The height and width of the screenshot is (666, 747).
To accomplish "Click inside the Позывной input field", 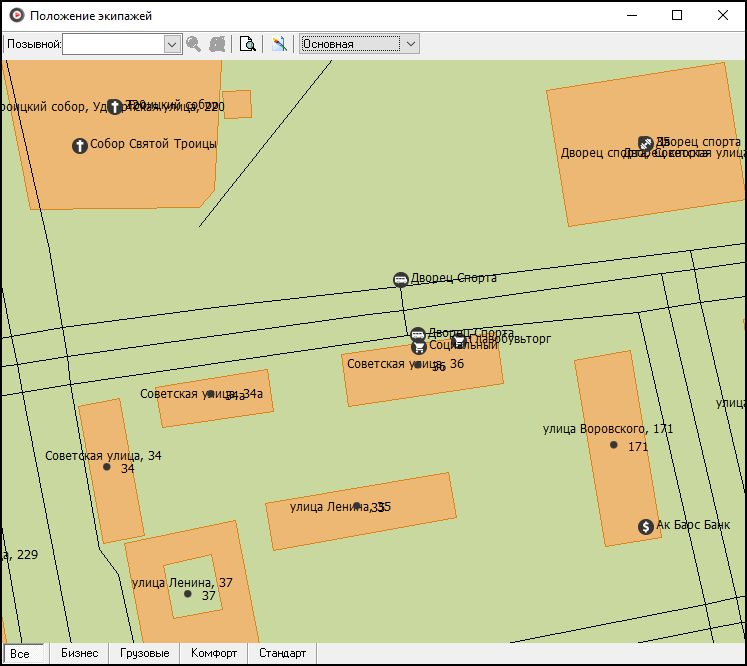I will tap(113, 44).
